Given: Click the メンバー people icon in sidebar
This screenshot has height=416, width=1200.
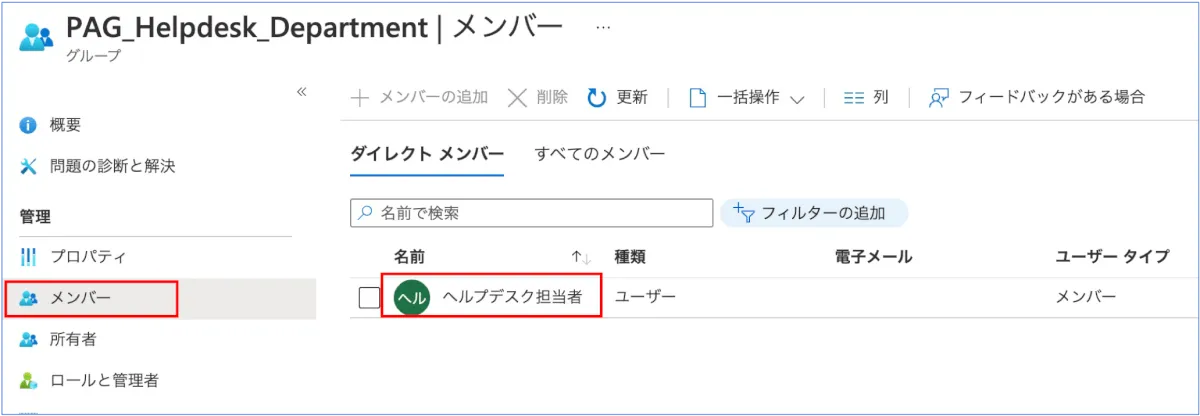Looking at the screenshot, I should coord(28,298).
